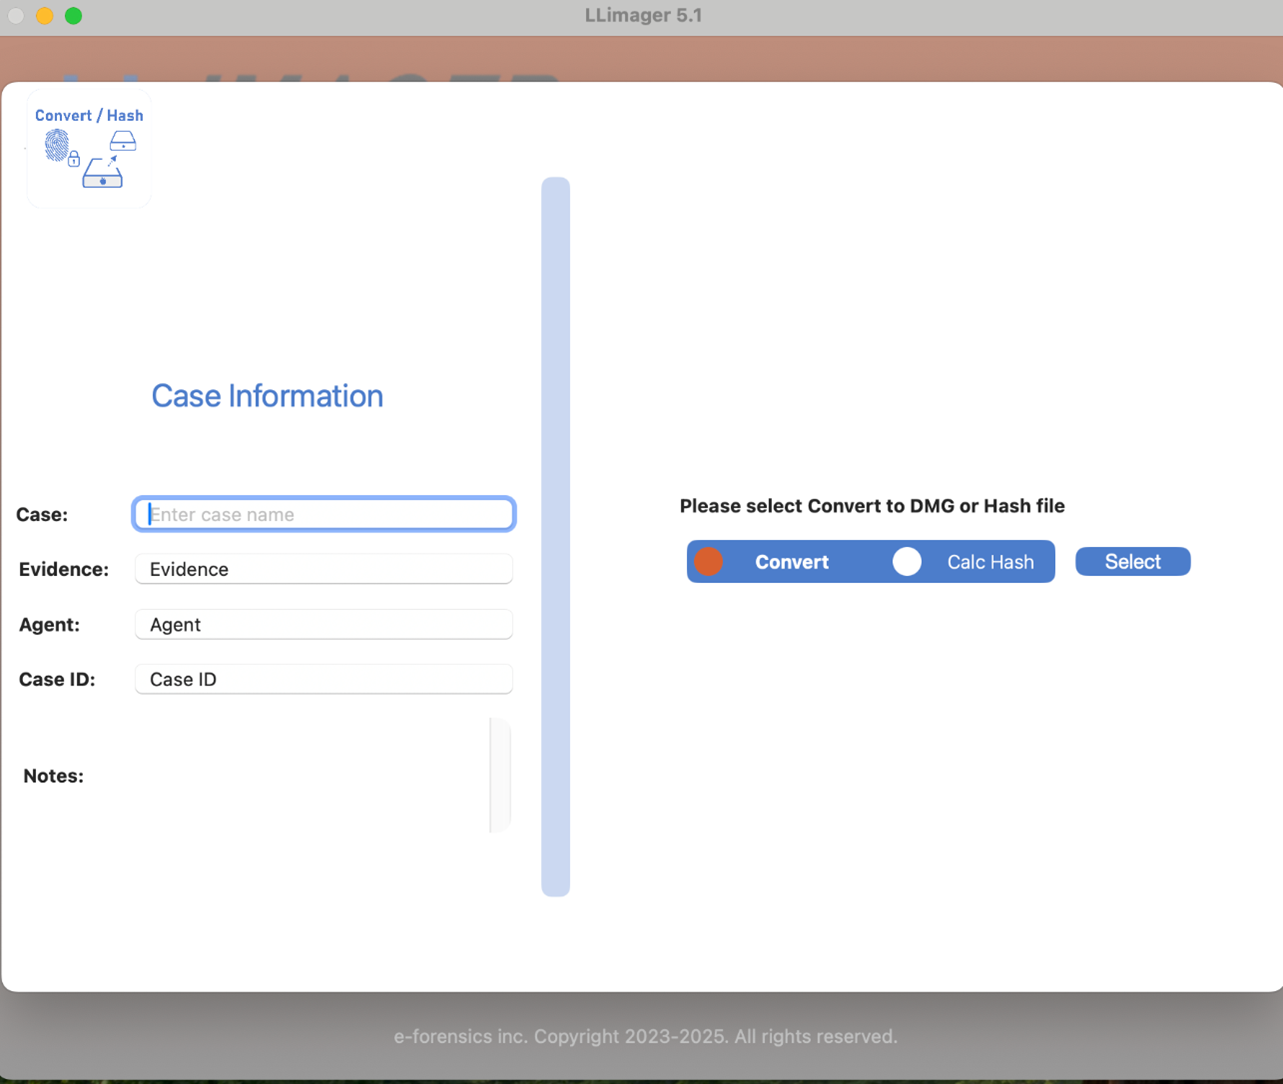Click the Notes scrollbar track
Screen dimensions: 1283x1084
coord(501,775)
